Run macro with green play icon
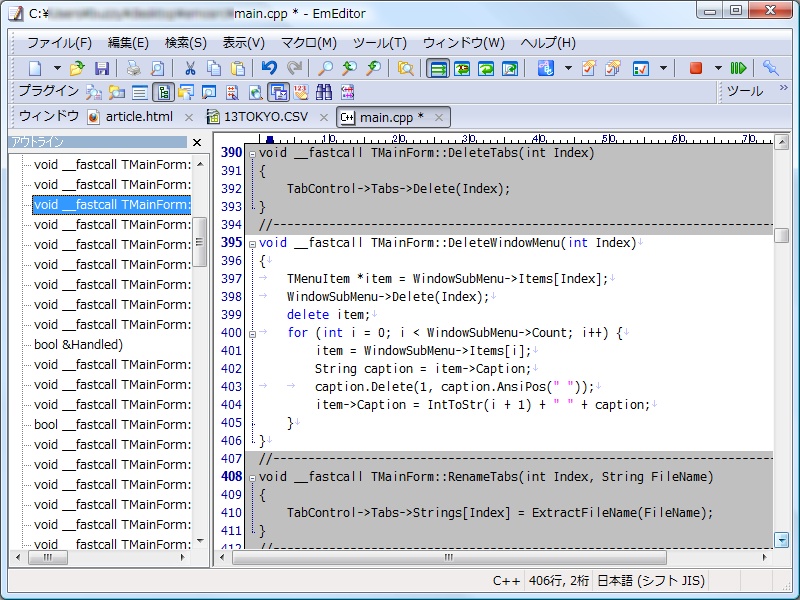 pyautogui.click(x=738, y=68)
